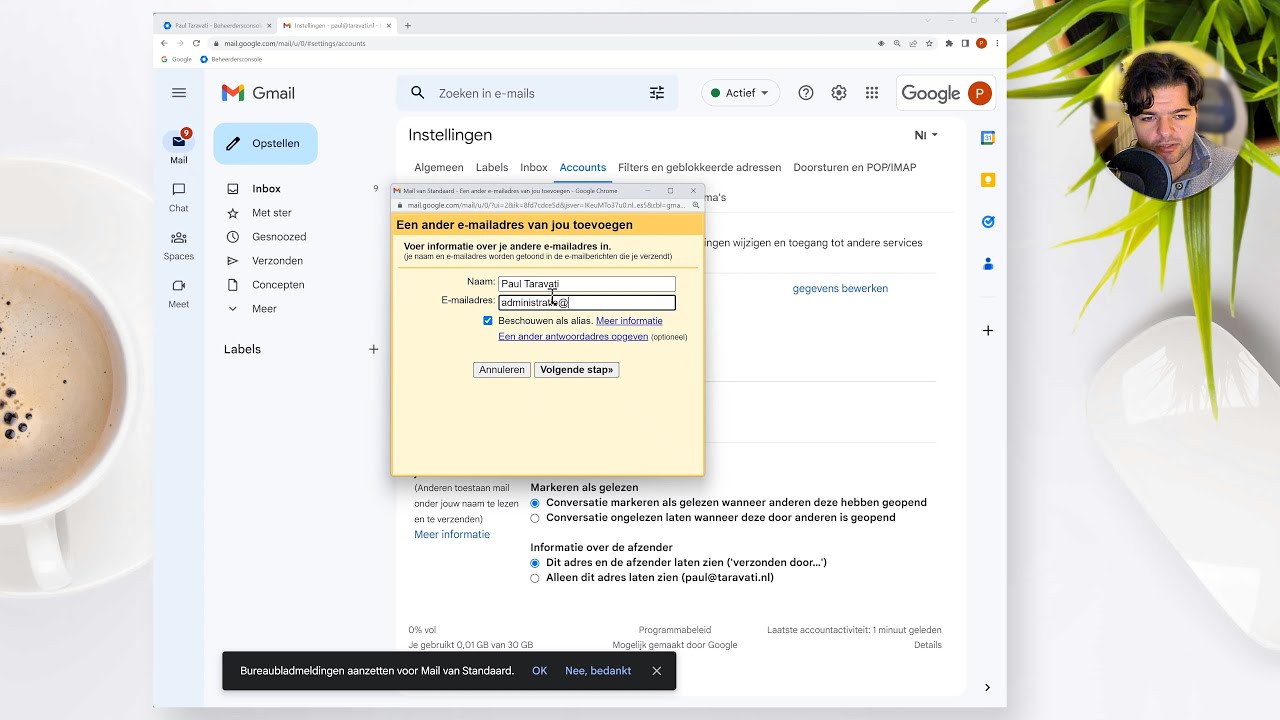Open Spaces in the left rail
This screenshot has height=720, width=1280.
point(179,245)
